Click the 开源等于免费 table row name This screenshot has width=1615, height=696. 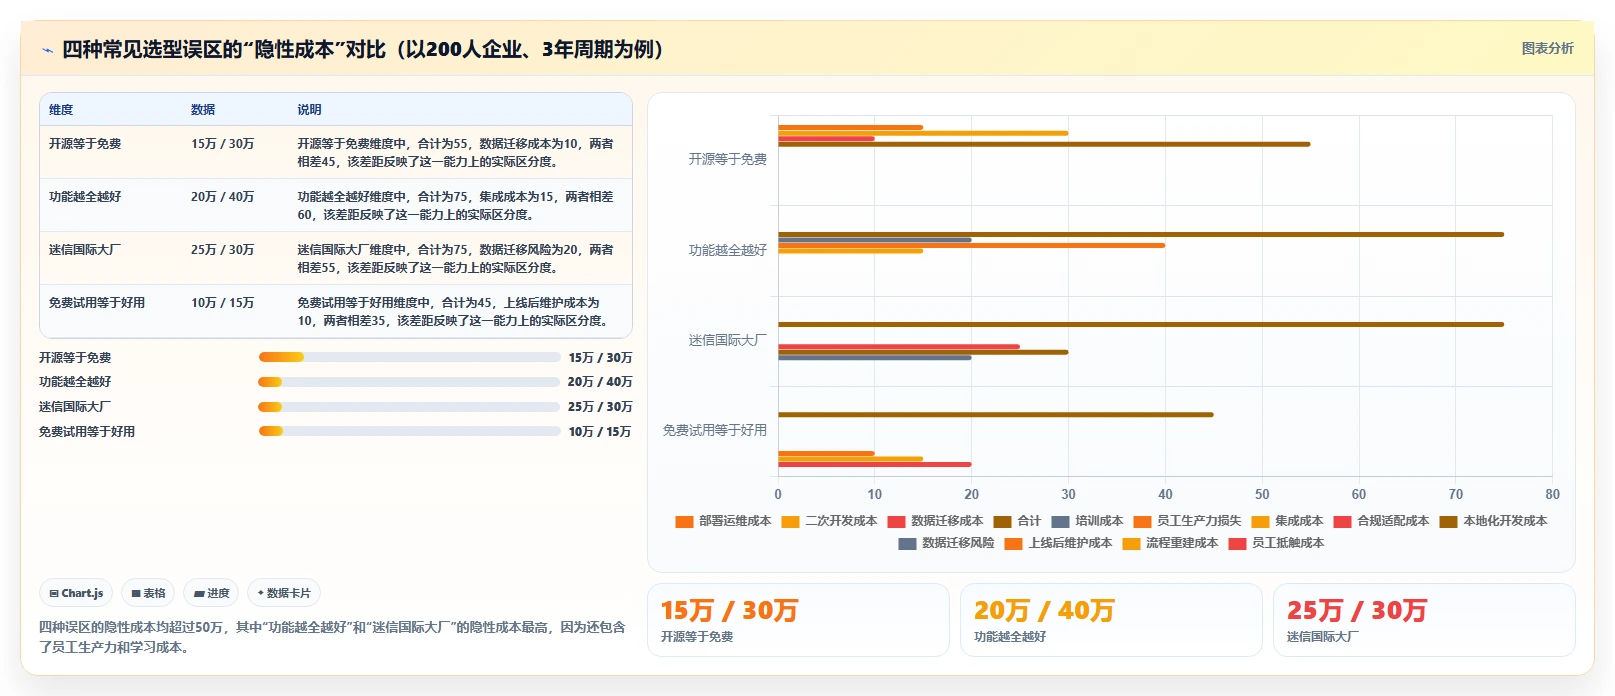85,144
